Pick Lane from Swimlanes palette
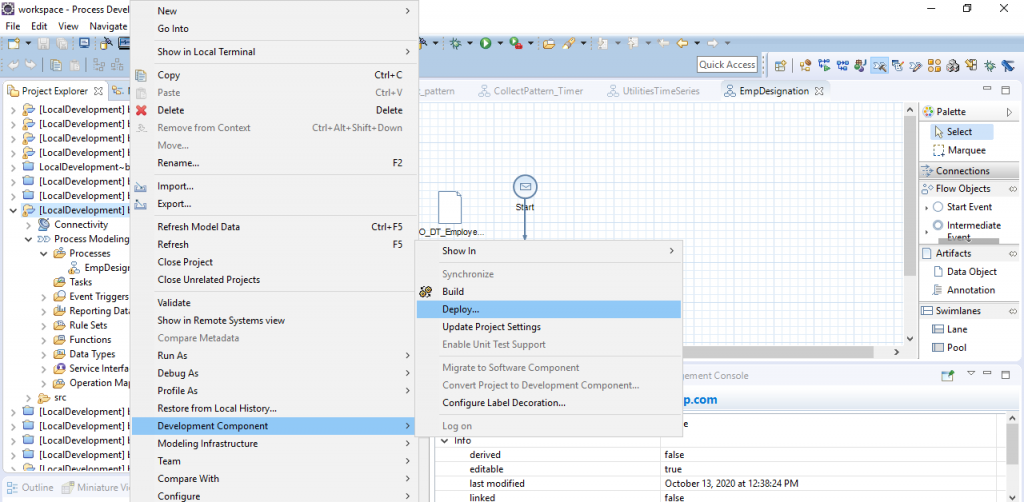Screen dimensions: 1024x502 [950, 329]
